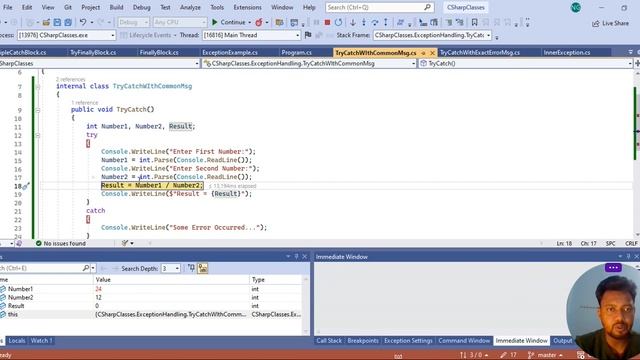This screenshot has height=360, width=640.
Task: Click the green Continue debugging button
Action: (x=229, y=22)
